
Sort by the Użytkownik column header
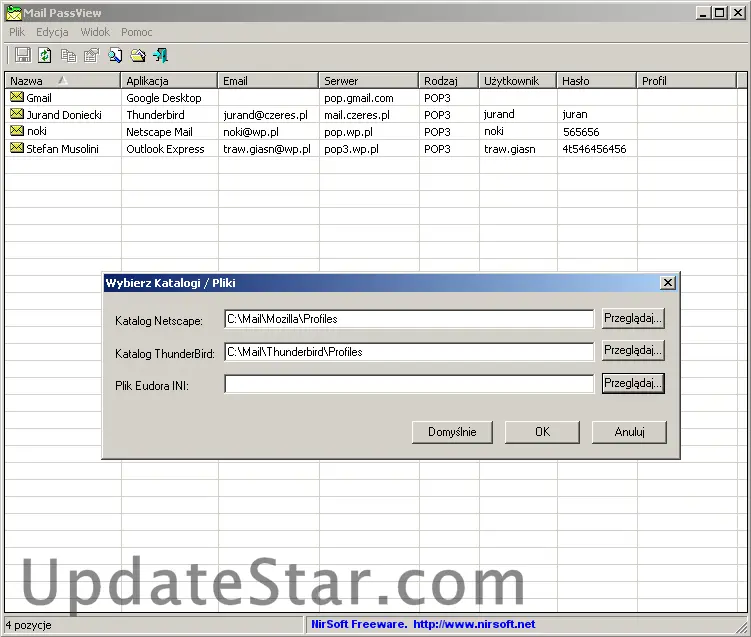click(518, 80)
